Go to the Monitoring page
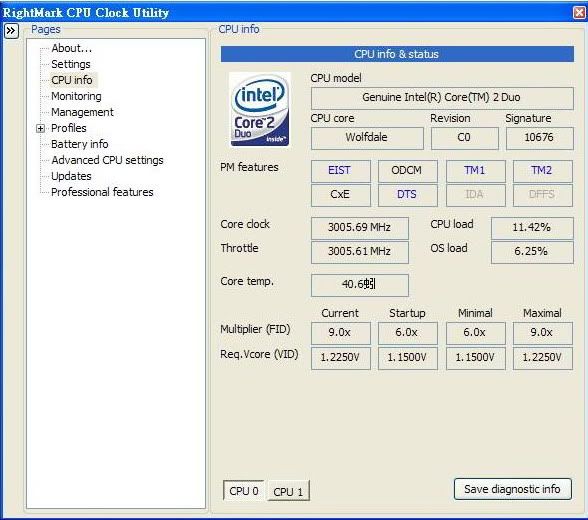This screenshot has height=520, width=588. pos(76,96)
